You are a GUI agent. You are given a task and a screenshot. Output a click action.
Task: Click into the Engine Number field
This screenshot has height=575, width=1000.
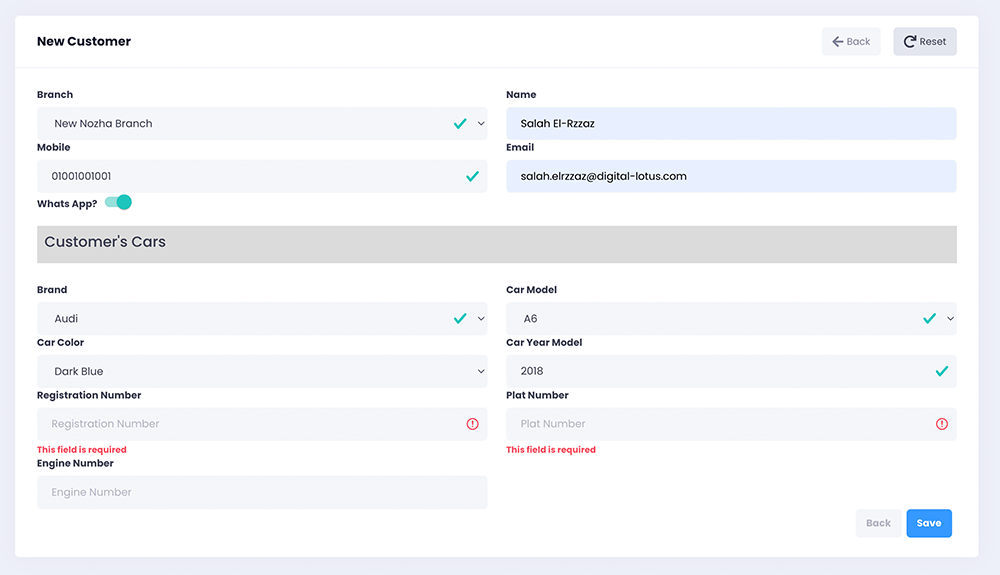(262, 492)
